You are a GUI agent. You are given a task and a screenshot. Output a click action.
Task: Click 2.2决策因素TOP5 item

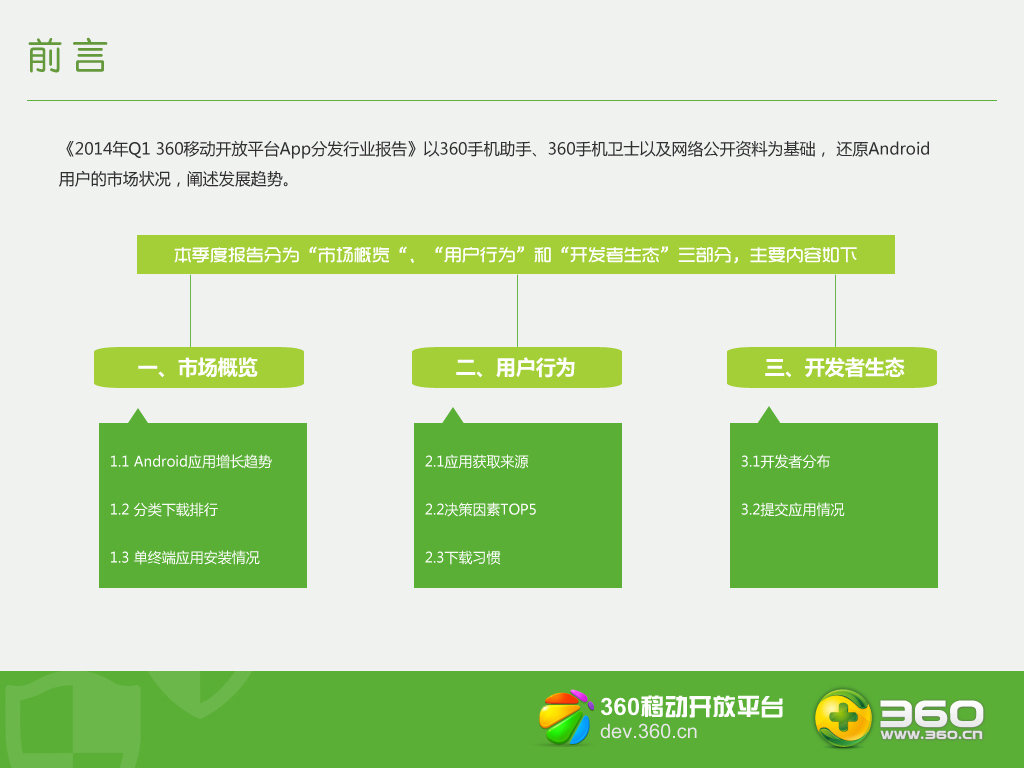tap(481, 509)
